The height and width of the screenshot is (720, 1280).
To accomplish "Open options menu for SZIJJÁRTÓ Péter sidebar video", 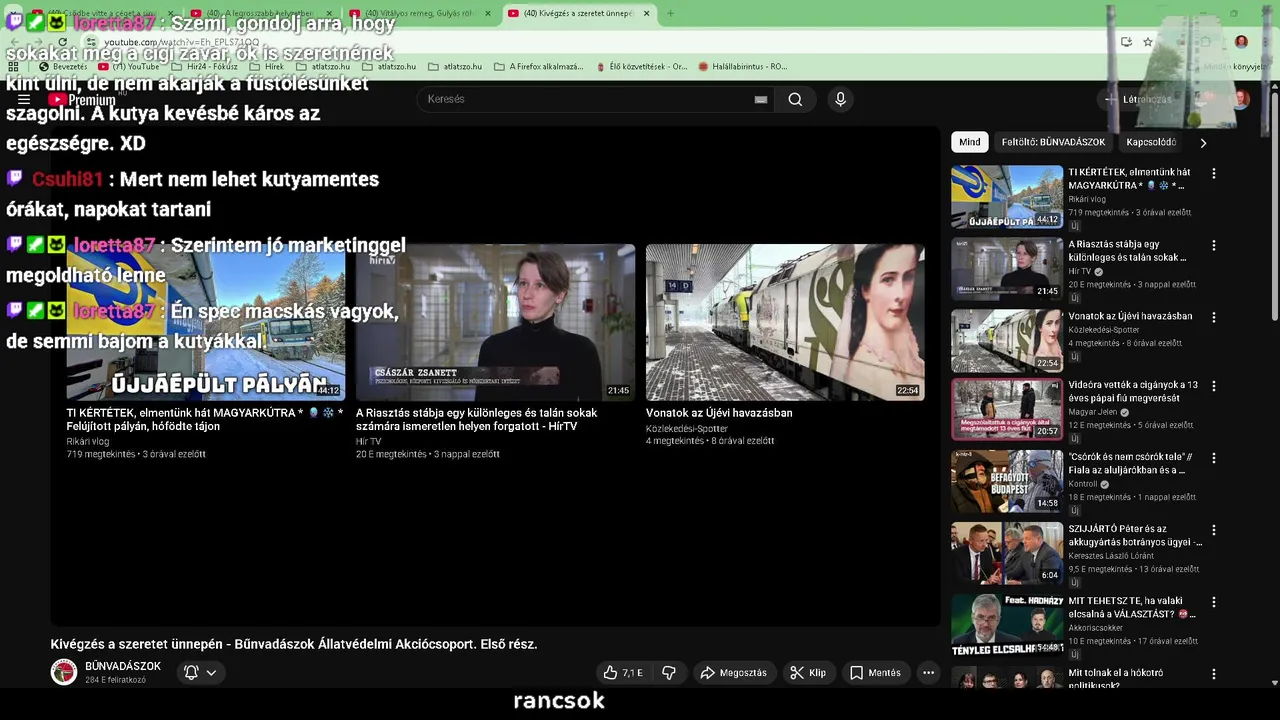I will (x=1214, y=530).
